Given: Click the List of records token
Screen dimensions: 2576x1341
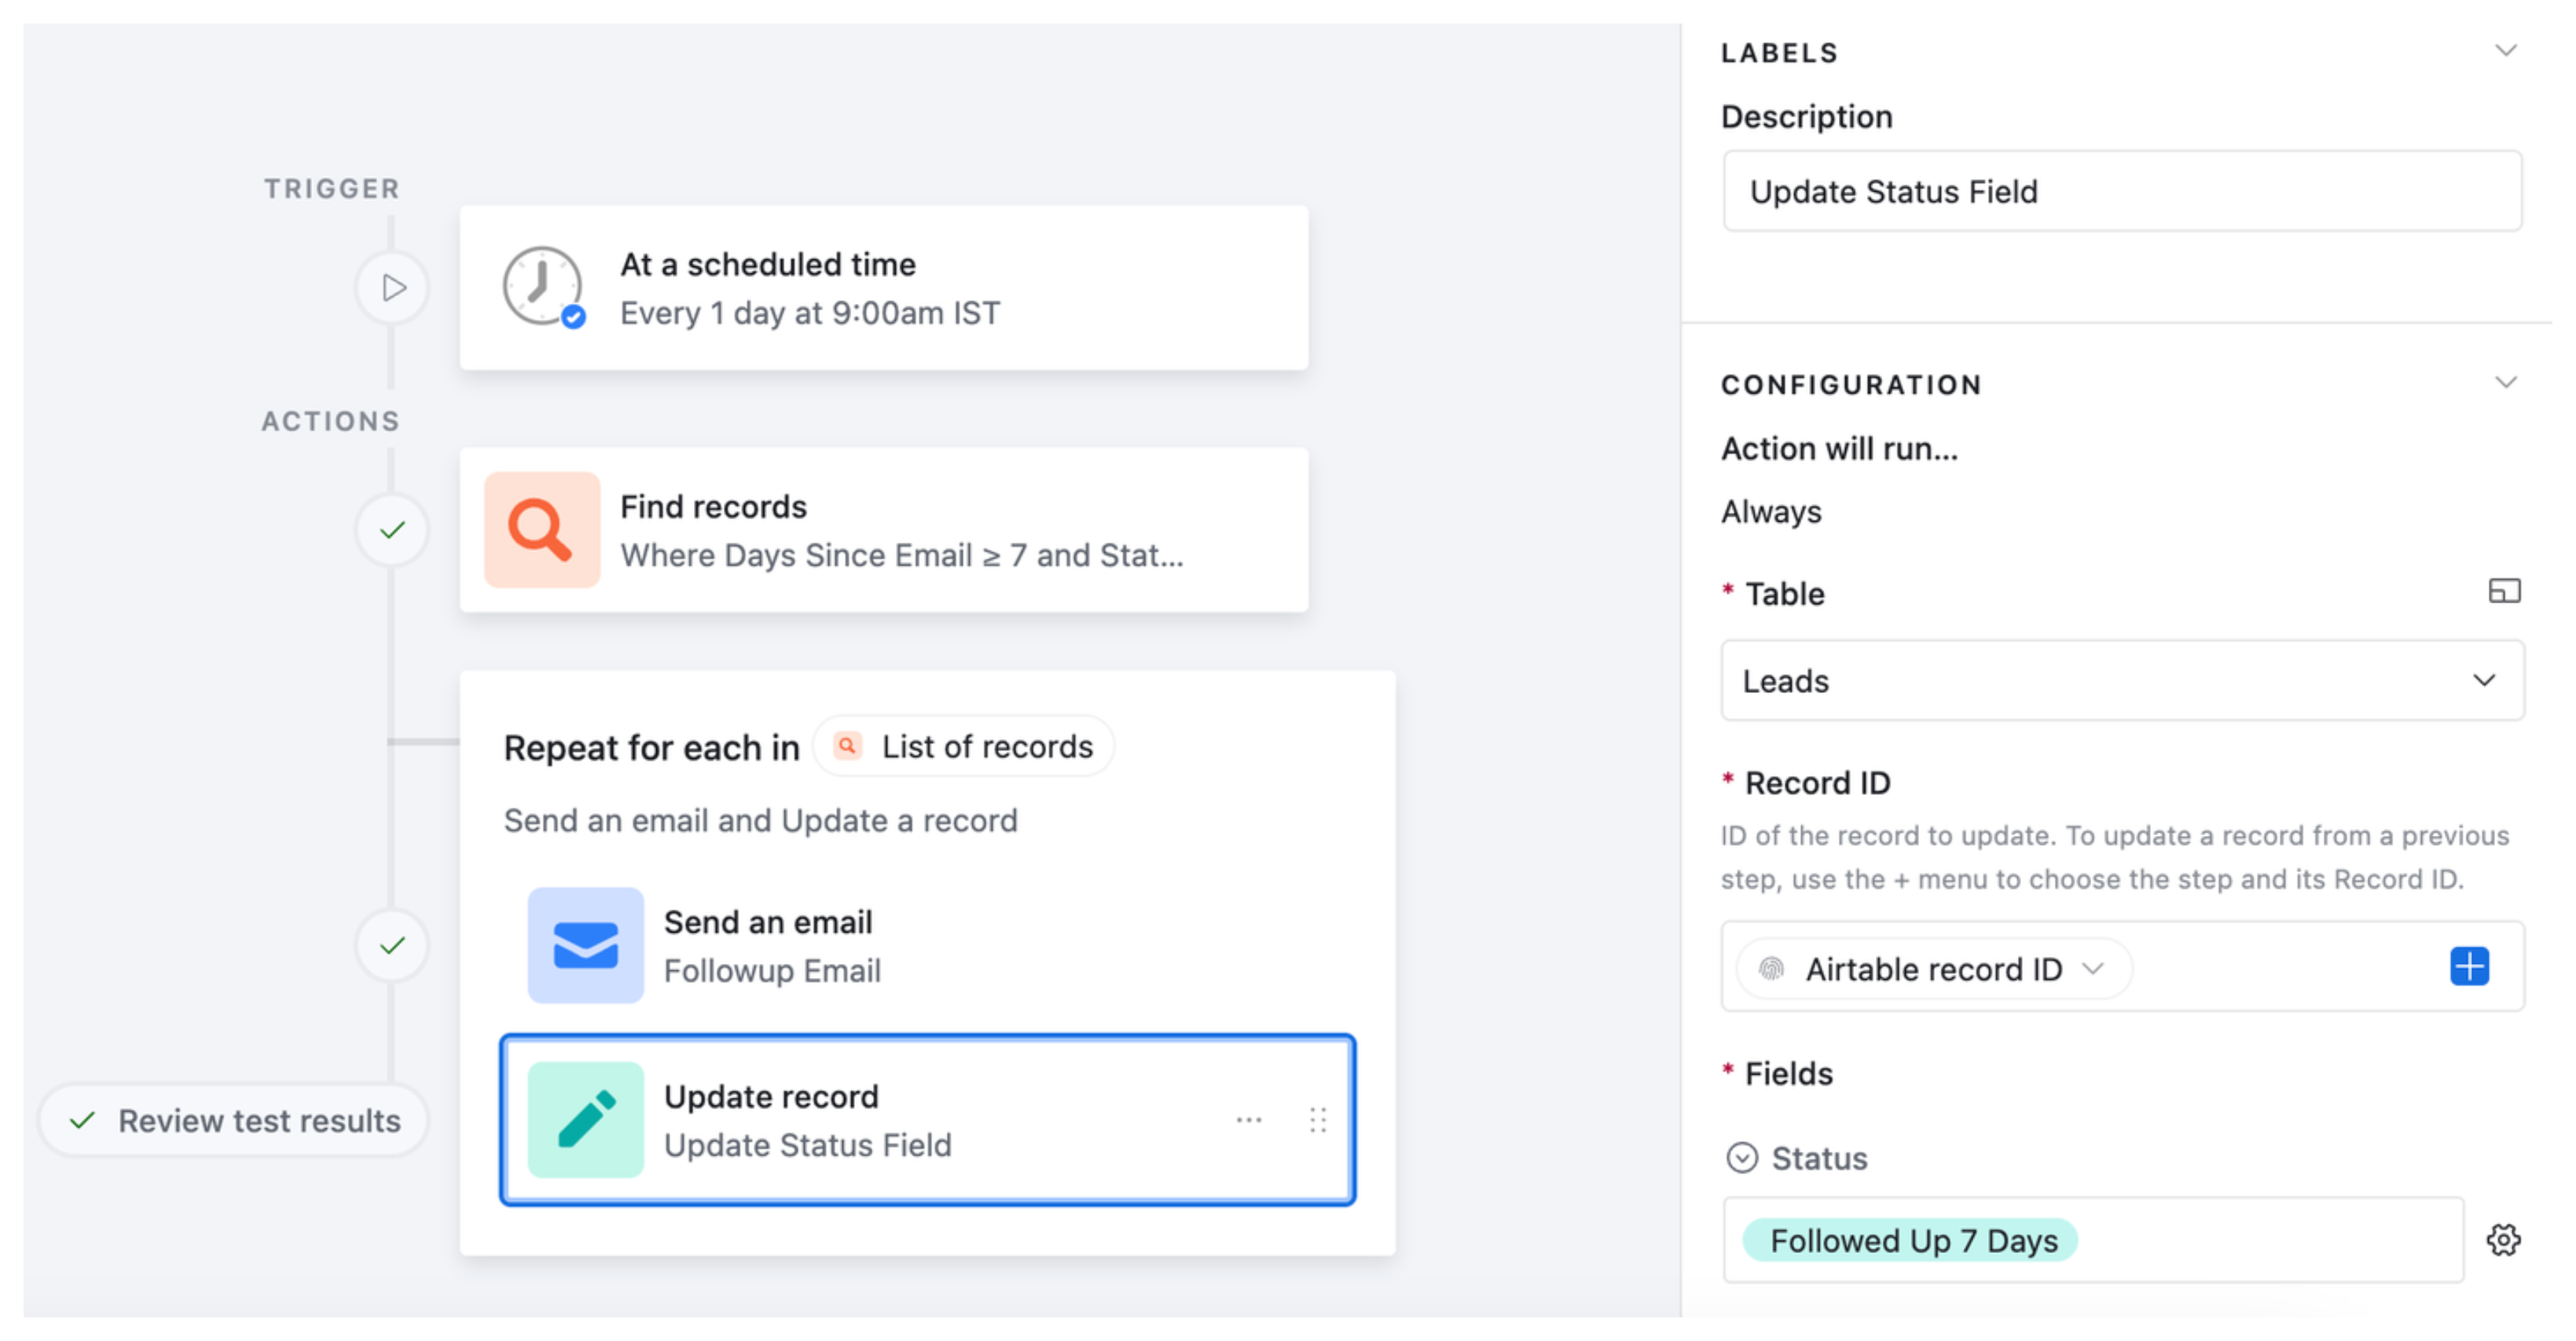Looking at the screenshot, I should point(962,746).
